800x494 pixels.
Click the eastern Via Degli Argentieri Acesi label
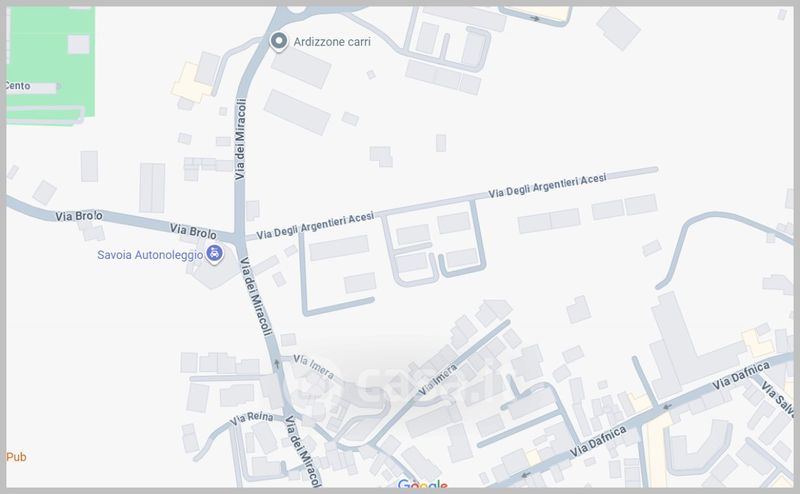547,185
